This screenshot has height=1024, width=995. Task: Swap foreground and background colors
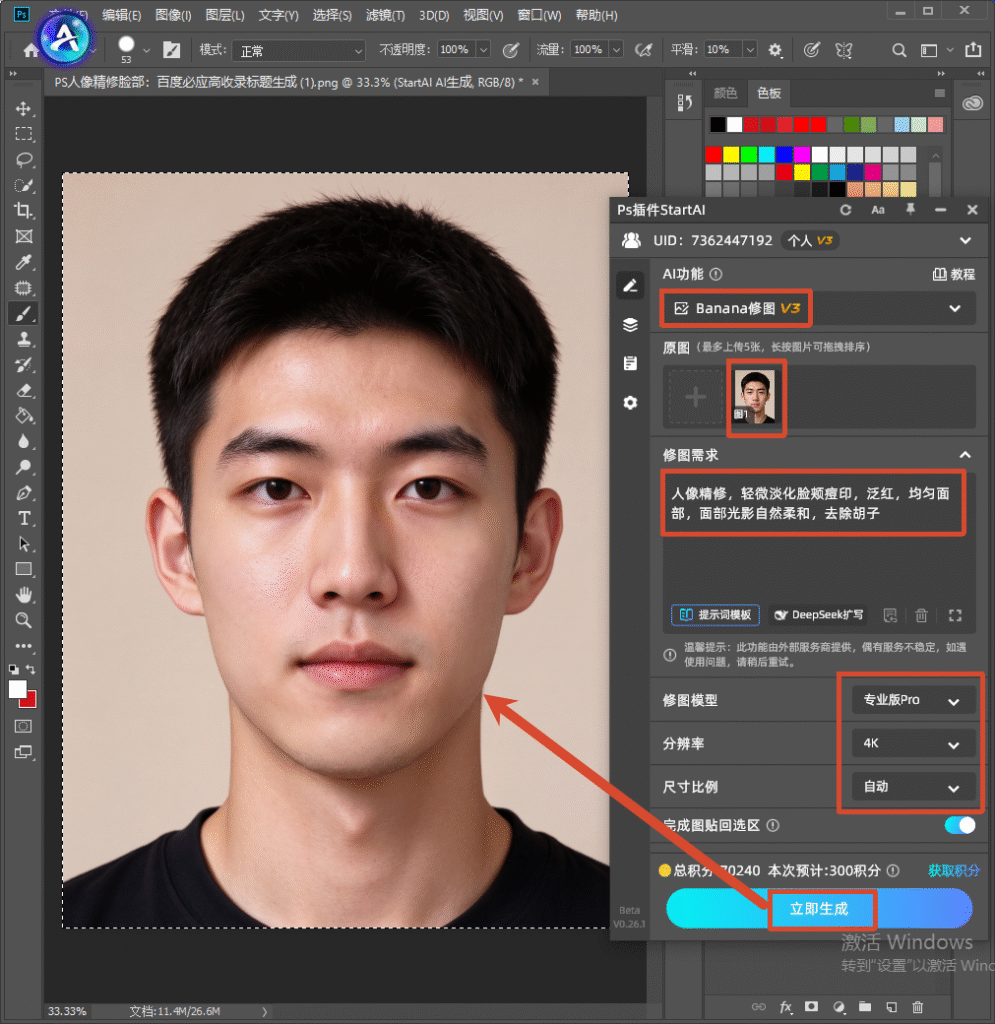coord(31,669)
